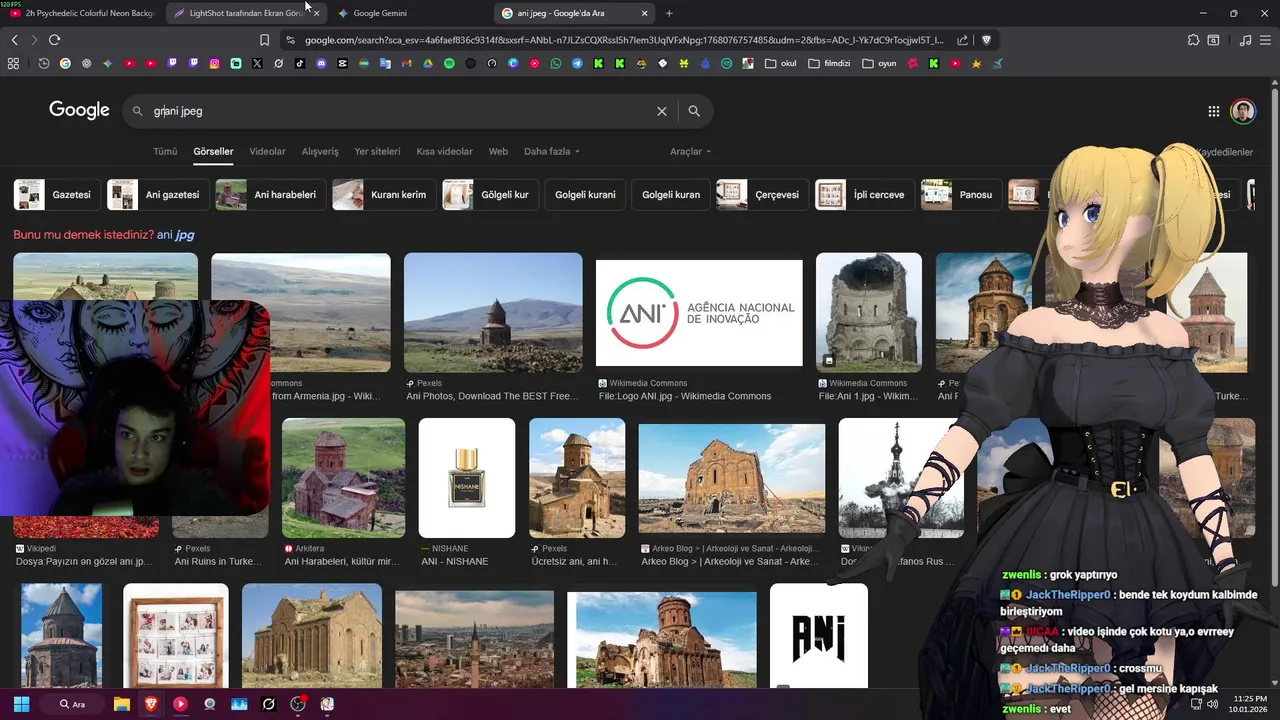The image size is (1280, 720).
Task: Open the Gmail bookmark icon
Action: [x=406, y=63]
